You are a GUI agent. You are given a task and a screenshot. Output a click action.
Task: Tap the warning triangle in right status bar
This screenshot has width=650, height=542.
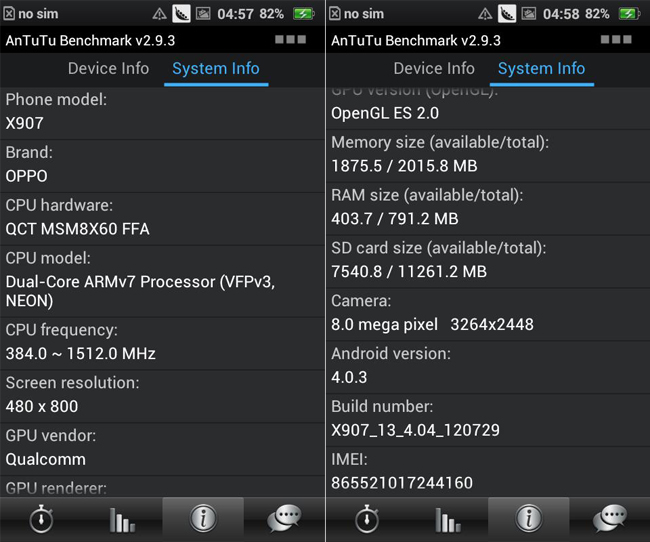click(485, 14)
